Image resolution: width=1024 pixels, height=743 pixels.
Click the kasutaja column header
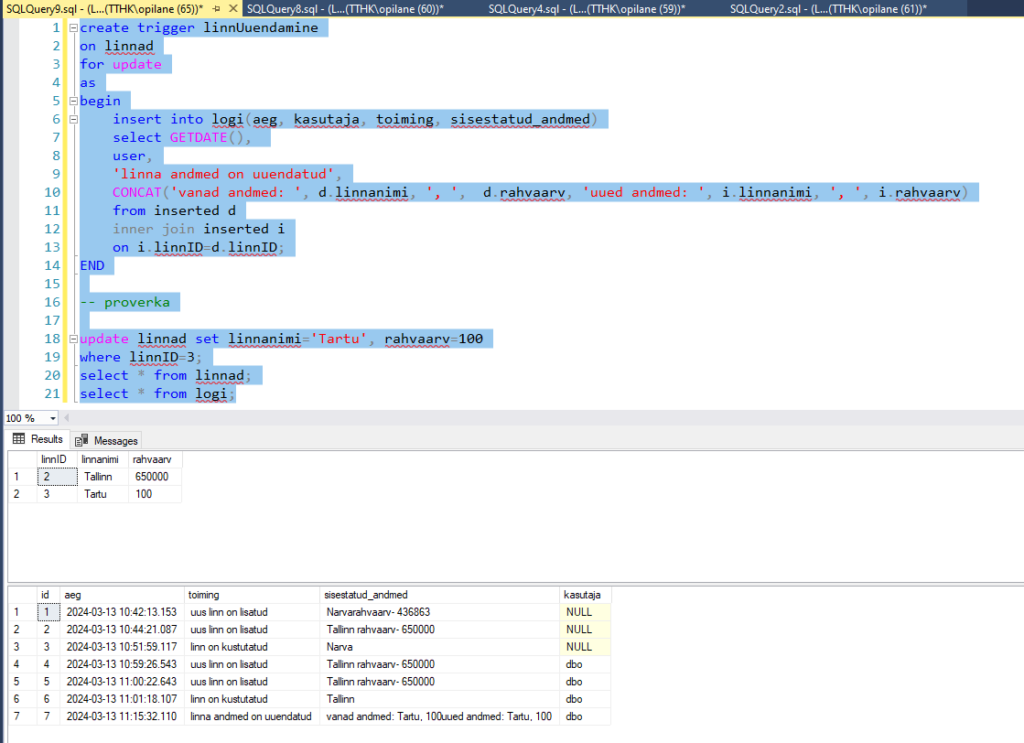pos(585,595)
